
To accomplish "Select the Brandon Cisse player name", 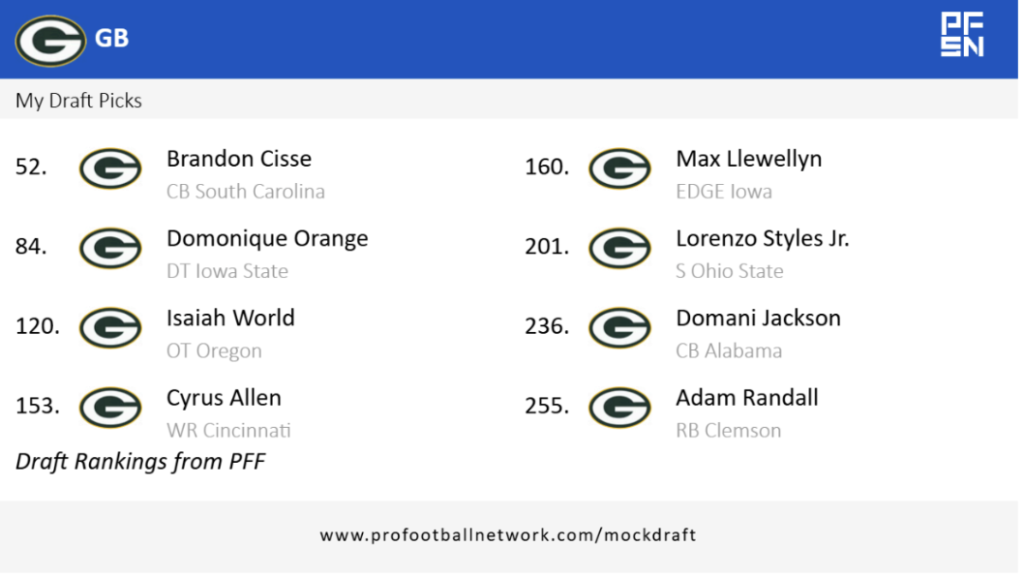I will (239, 159).
